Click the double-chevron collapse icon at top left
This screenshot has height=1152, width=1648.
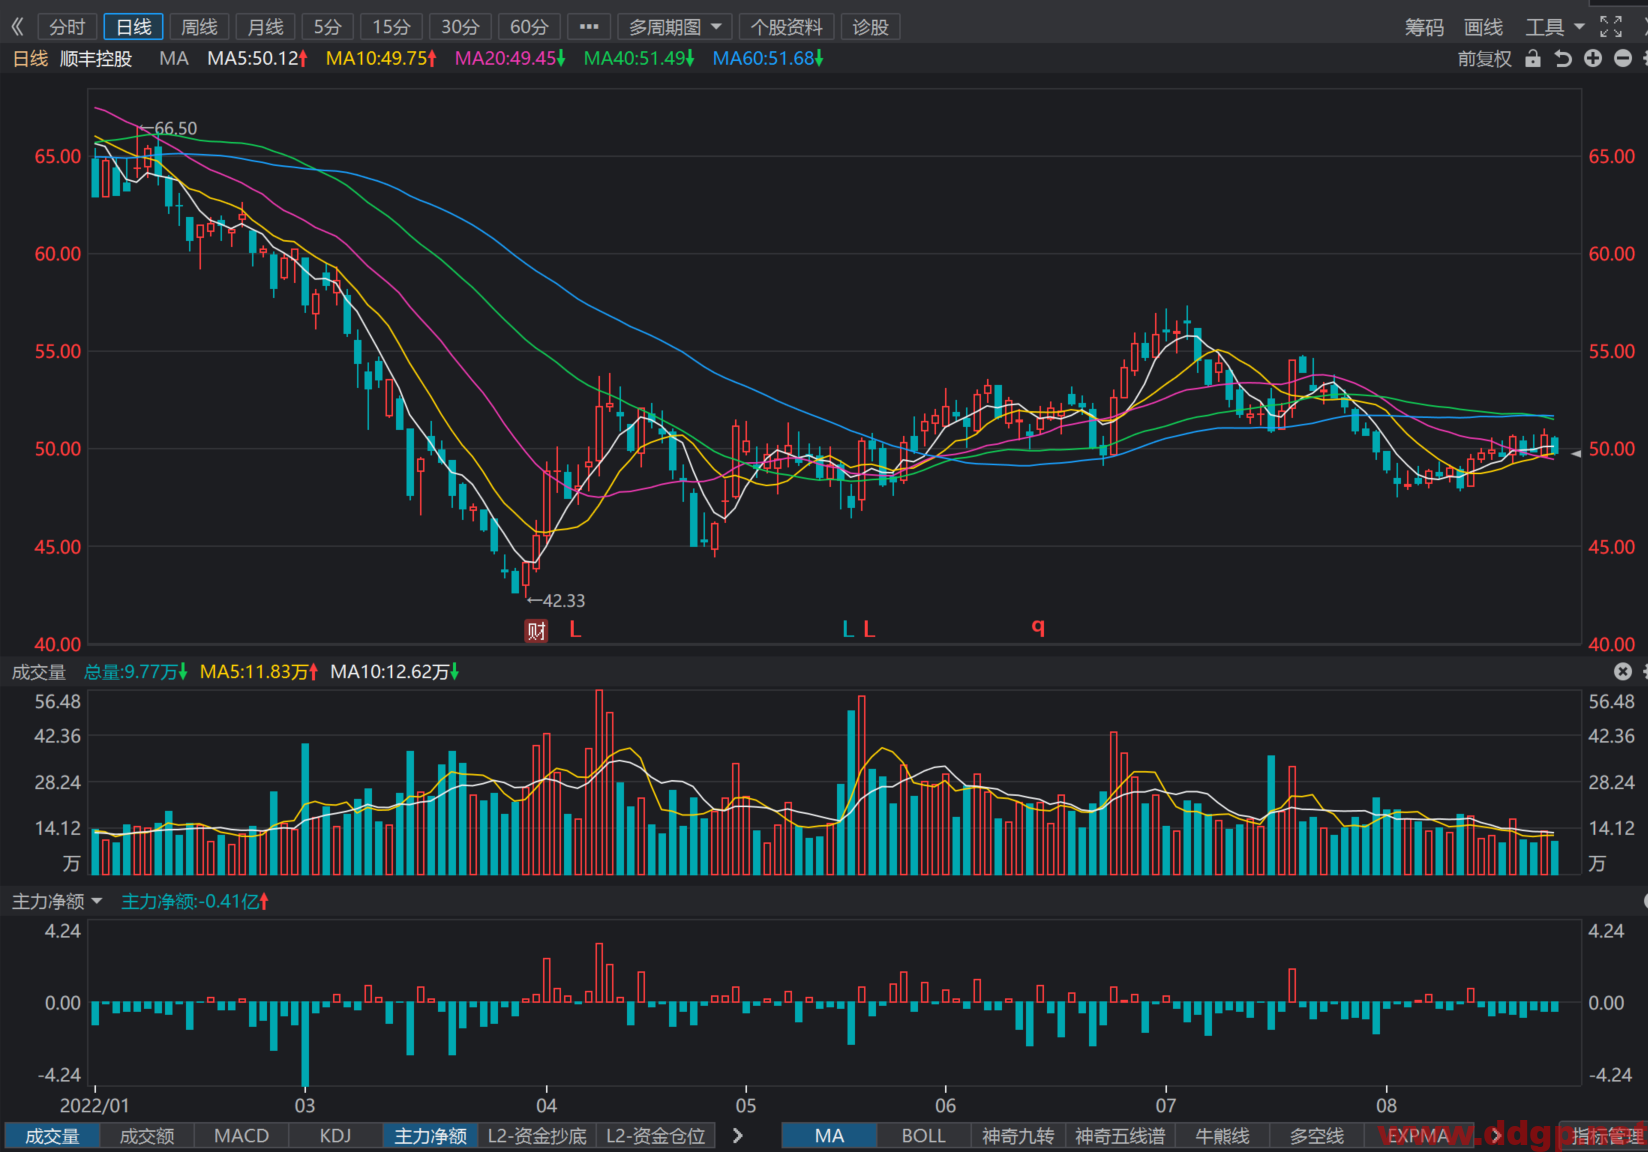coord(17,27)
